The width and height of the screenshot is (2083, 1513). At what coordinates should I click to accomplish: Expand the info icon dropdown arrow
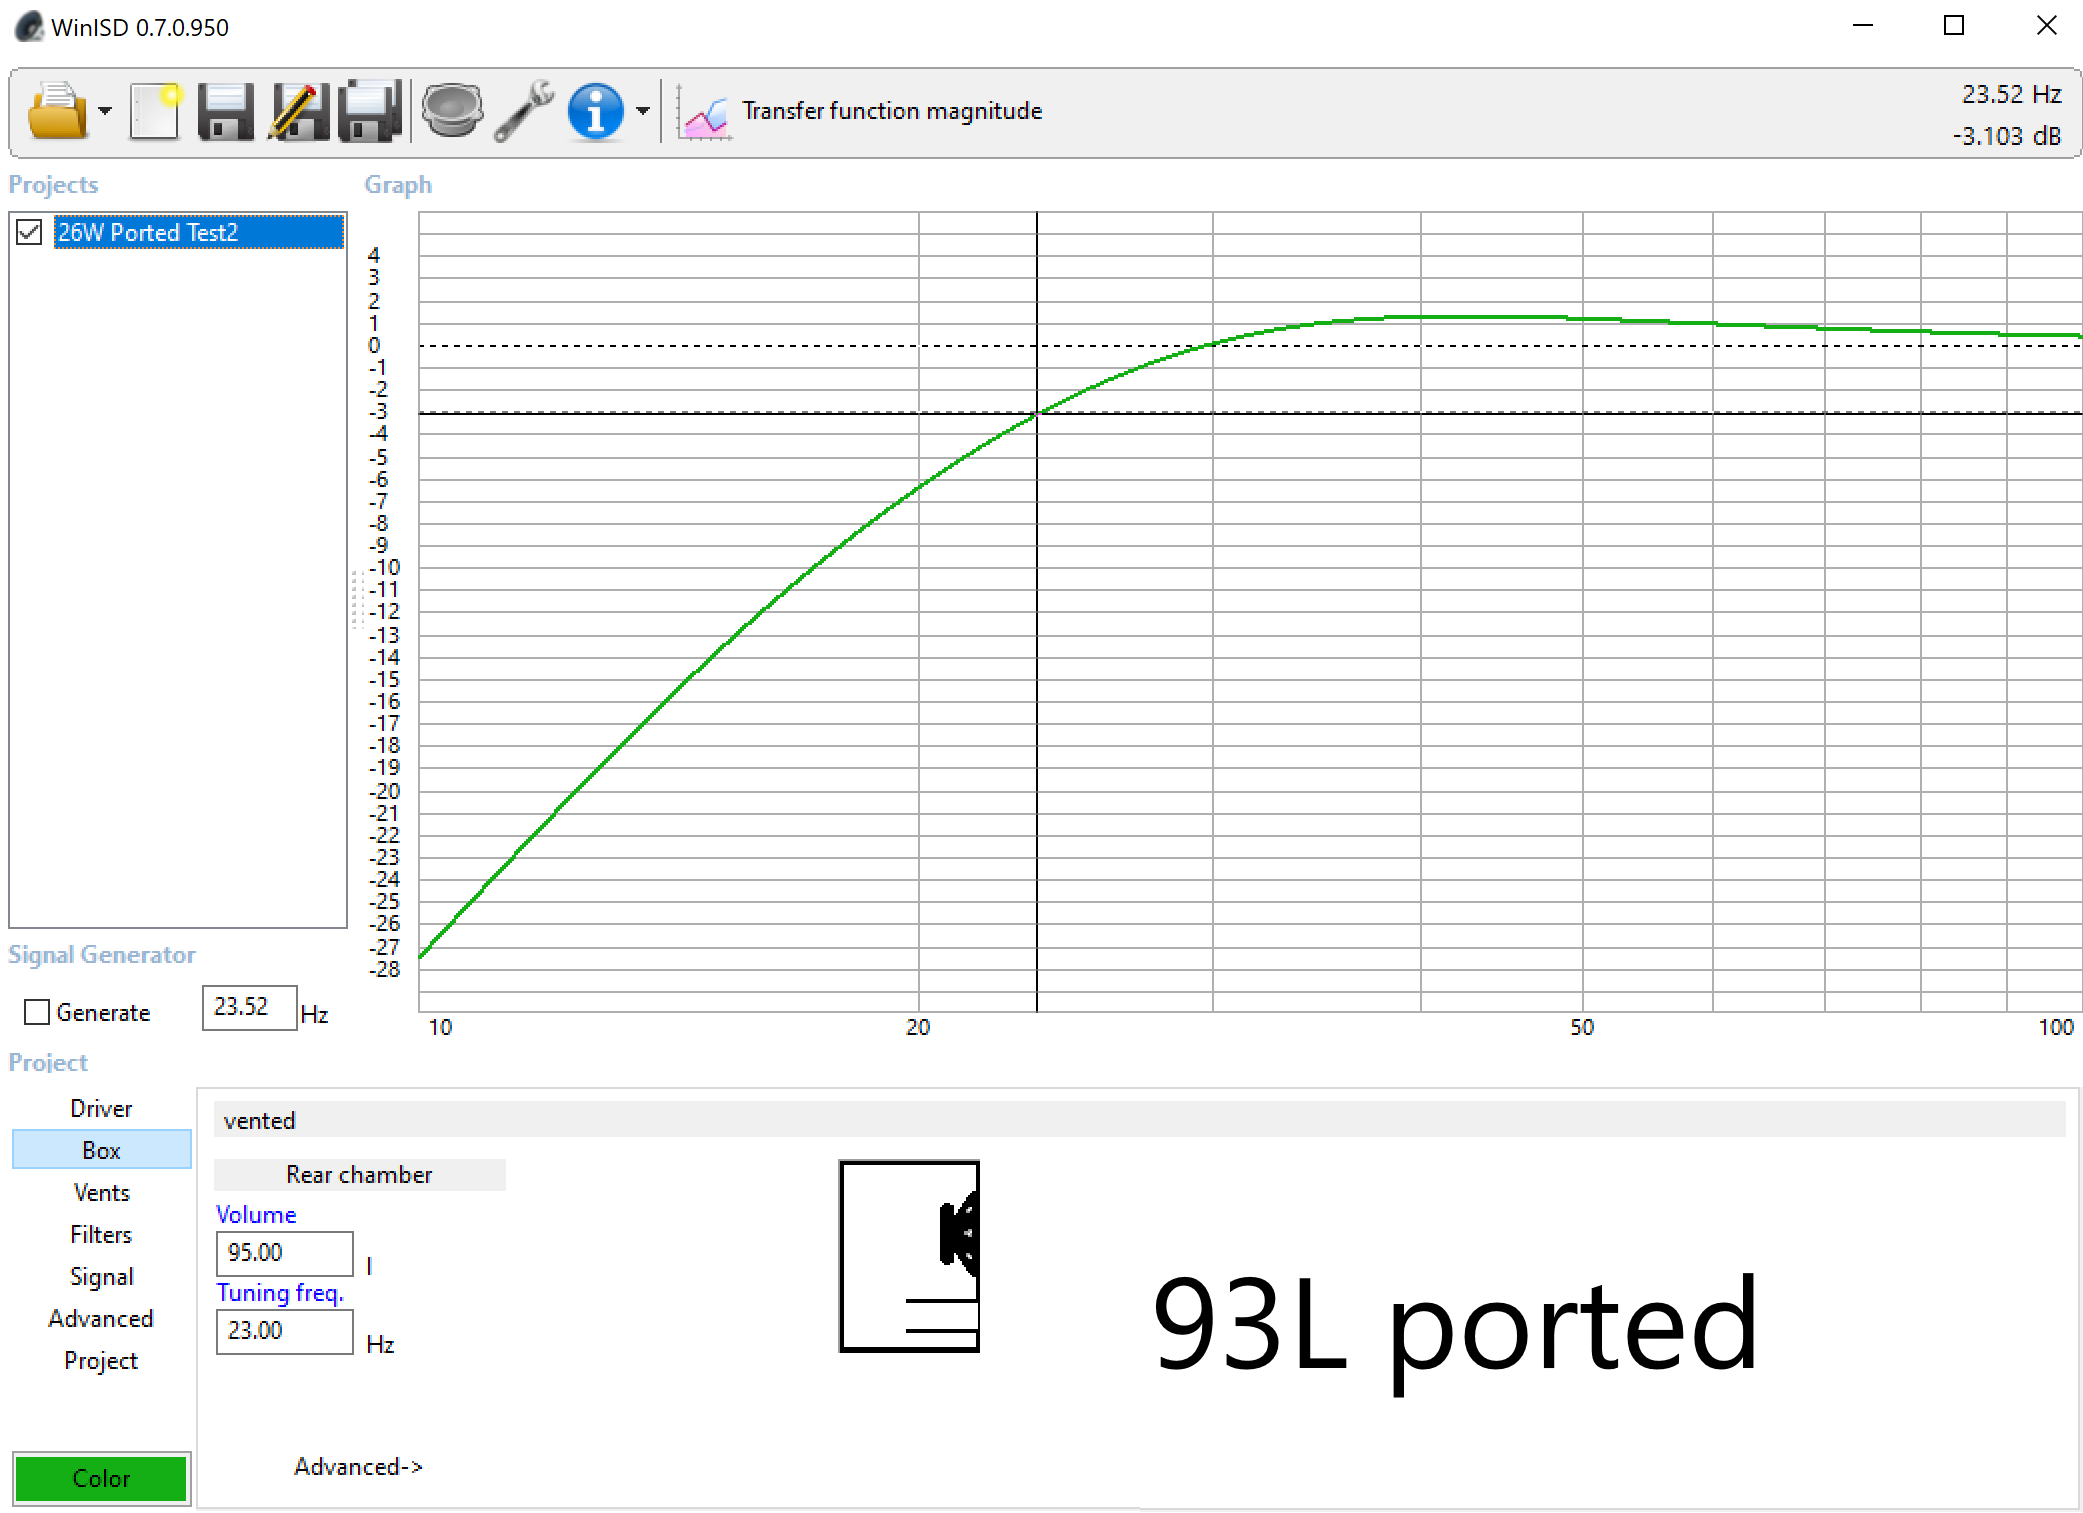click(x=643, y=111)
